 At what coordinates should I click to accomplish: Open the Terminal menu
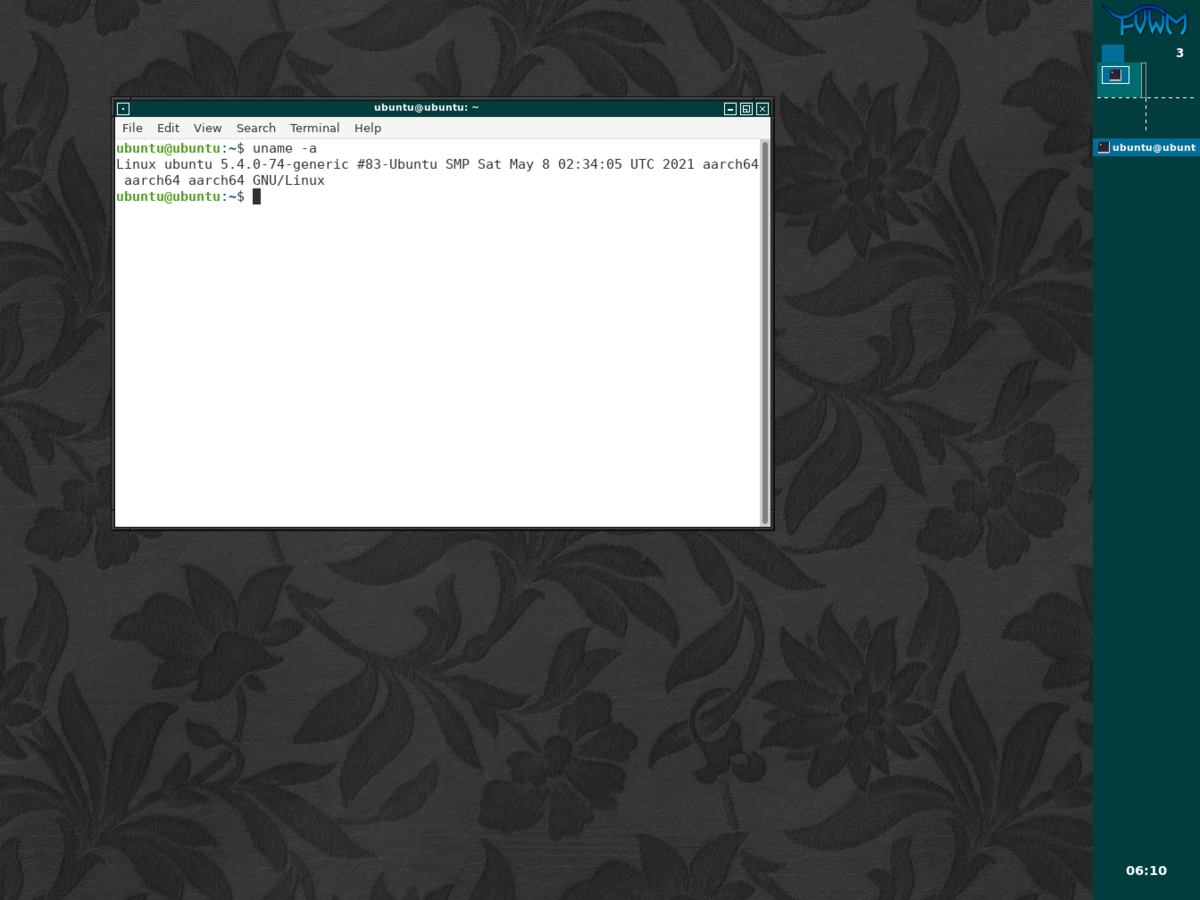coord(314,128)
